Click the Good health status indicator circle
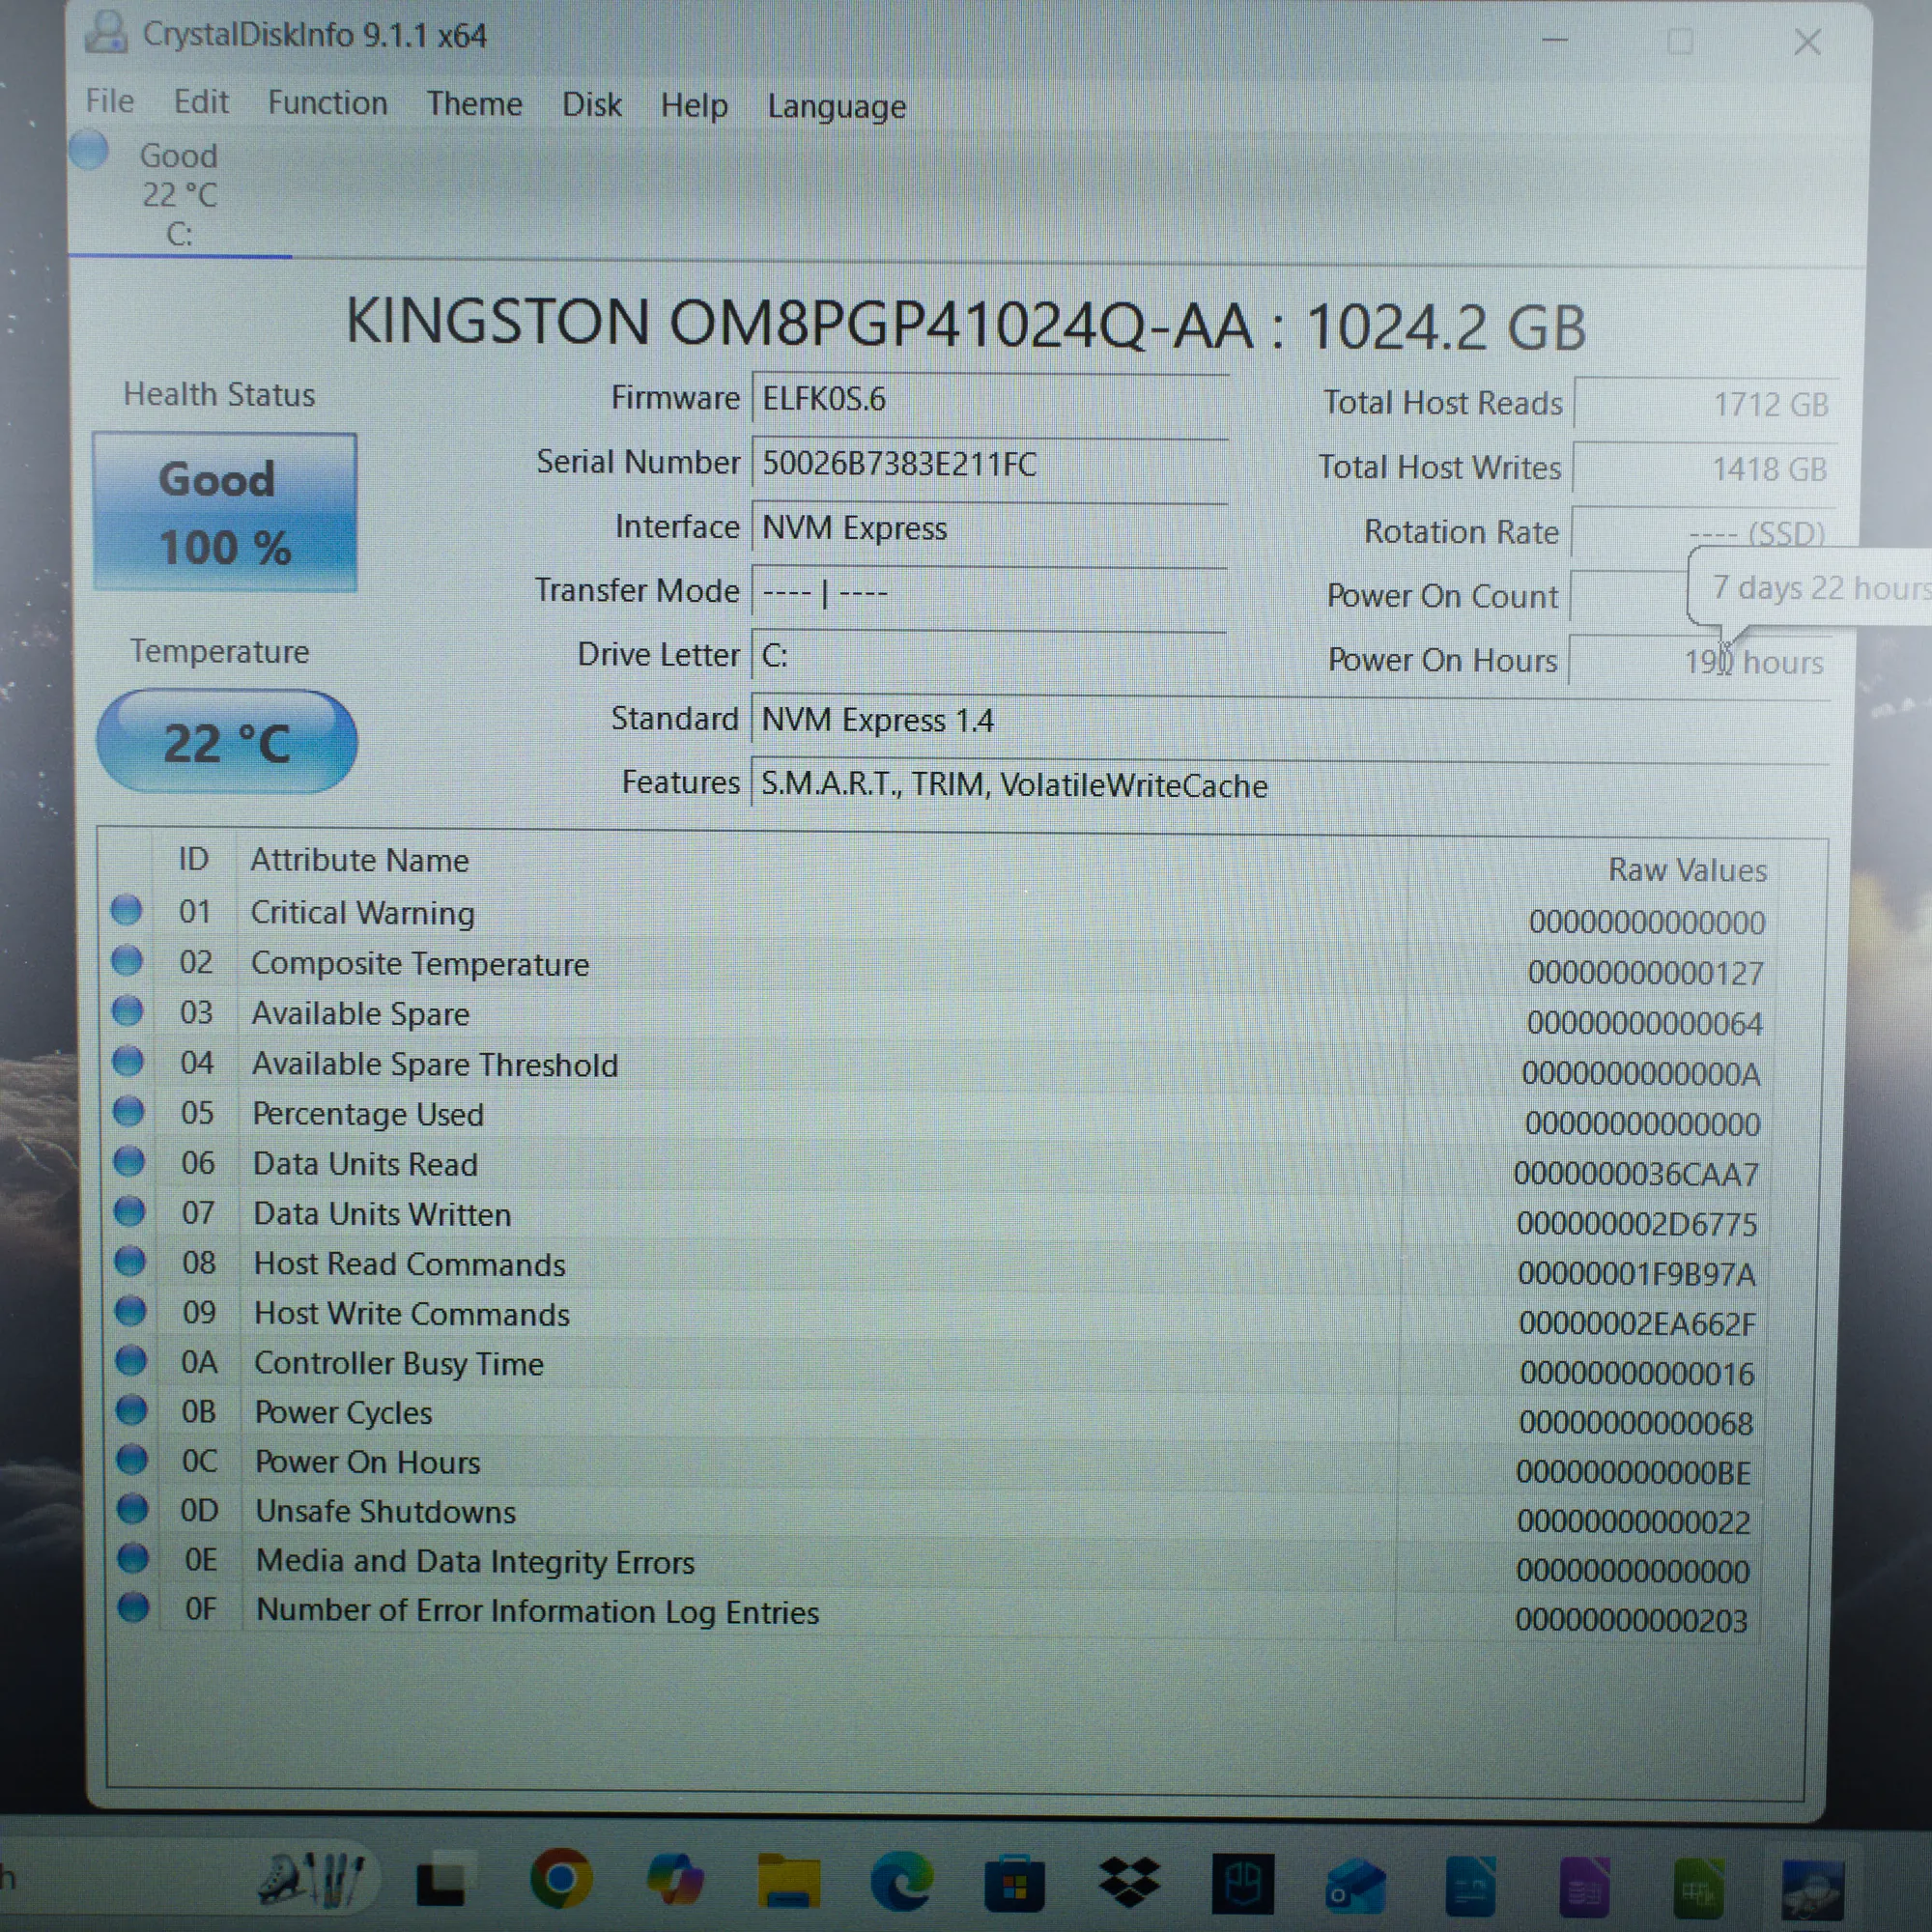The image size is (1932, 1932). click(x=89, y=151)
